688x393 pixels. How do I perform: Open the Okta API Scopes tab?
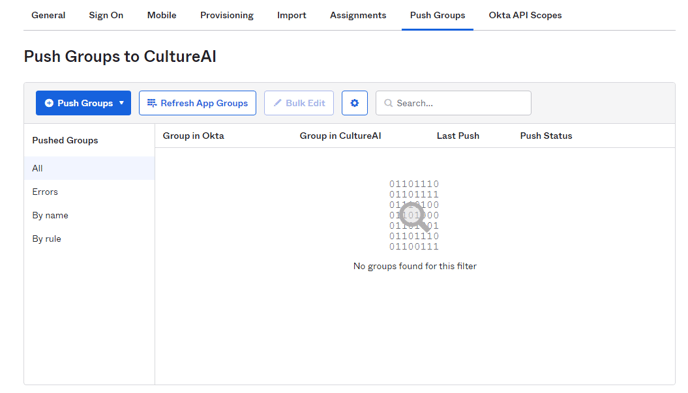[x=525, y=15]
